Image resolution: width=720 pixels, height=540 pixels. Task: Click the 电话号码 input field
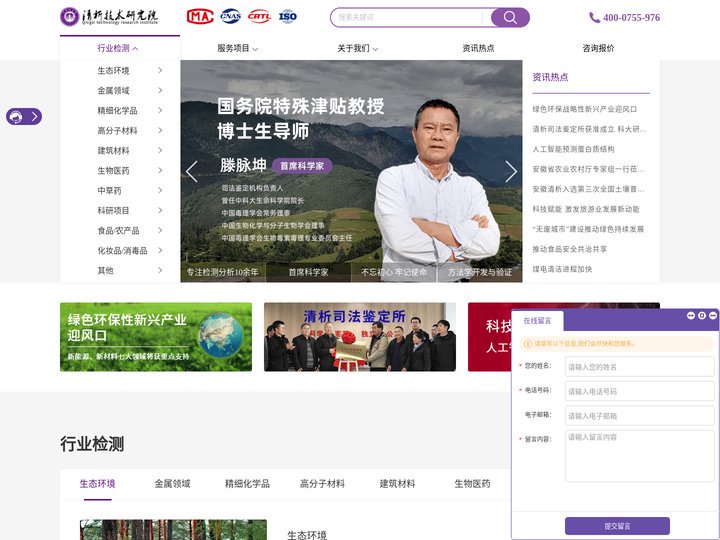[639, 391]
